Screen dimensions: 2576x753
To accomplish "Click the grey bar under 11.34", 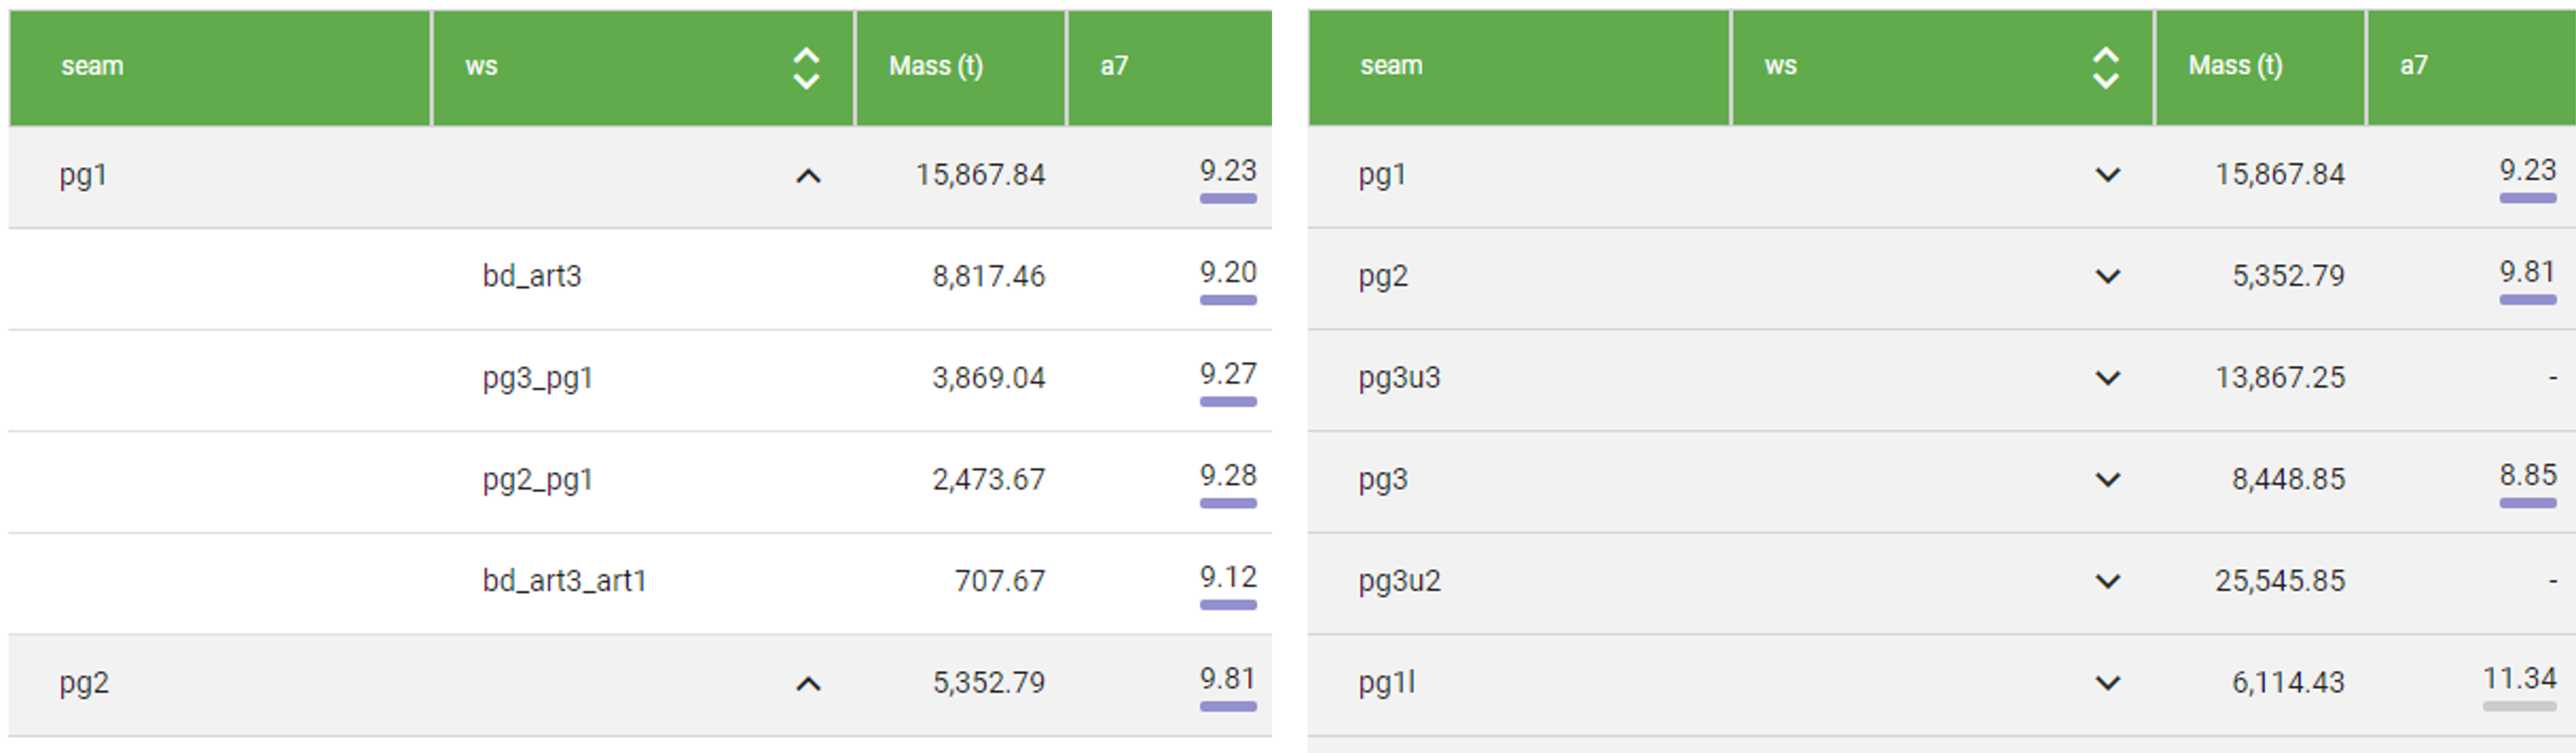I will click(x=2518, y=707).
